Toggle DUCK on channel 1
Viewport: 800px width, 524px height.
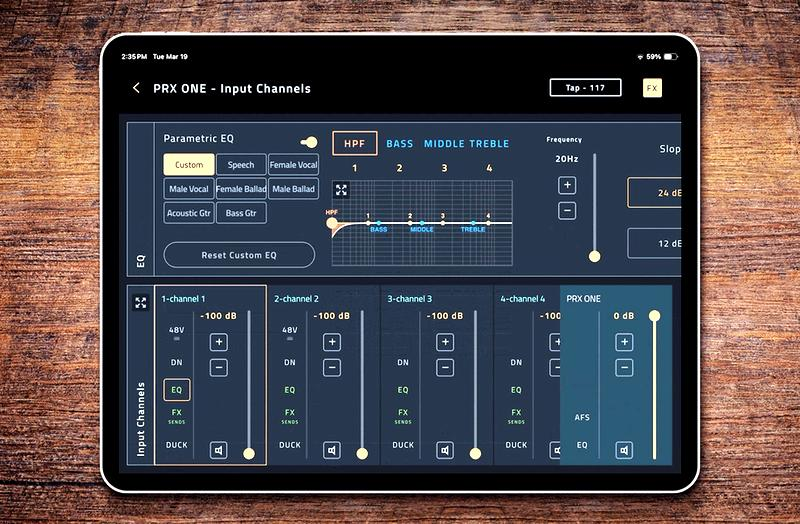click(177, 445)
